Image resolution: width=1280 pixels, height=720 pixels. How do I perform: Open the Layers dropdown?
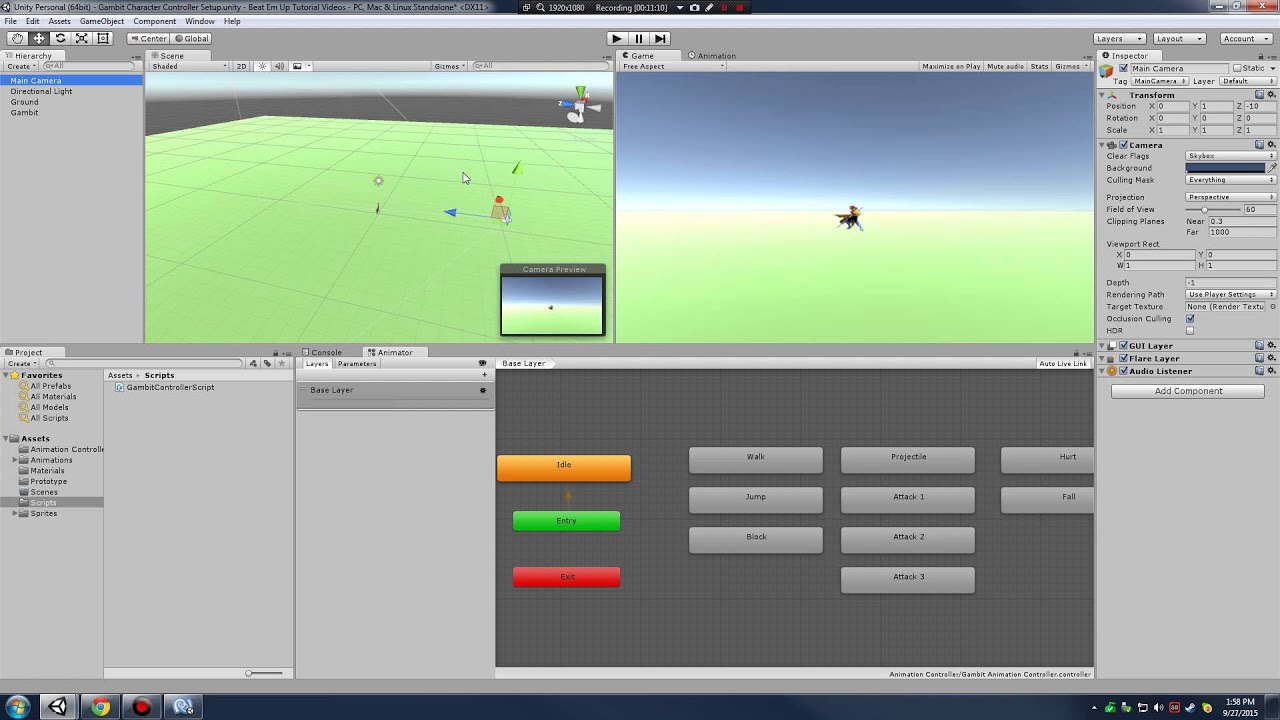[x=1120, y=38]
